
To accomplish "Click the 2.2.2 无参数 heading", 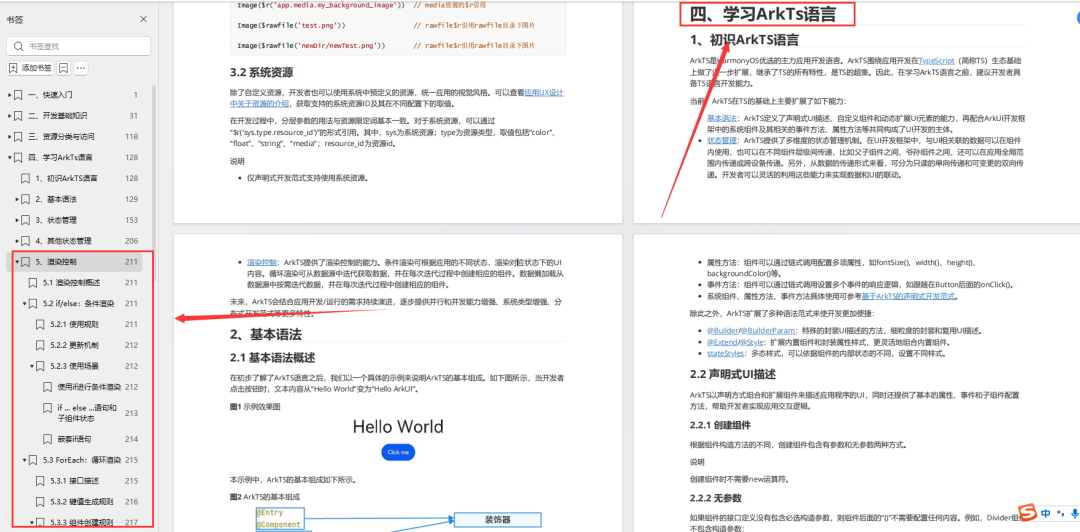I will coord(716,498).
